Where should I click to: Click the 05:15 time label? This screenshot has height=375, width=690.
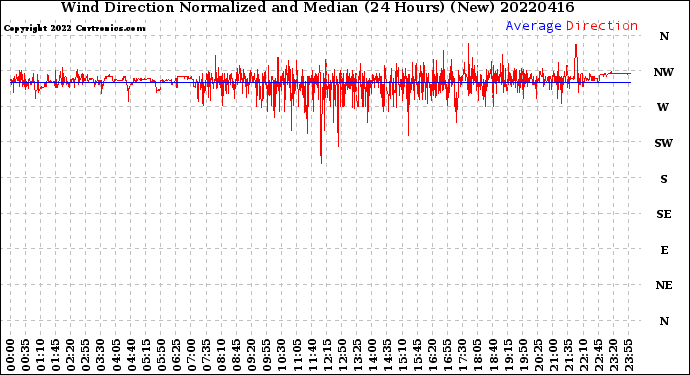point(146,355)
